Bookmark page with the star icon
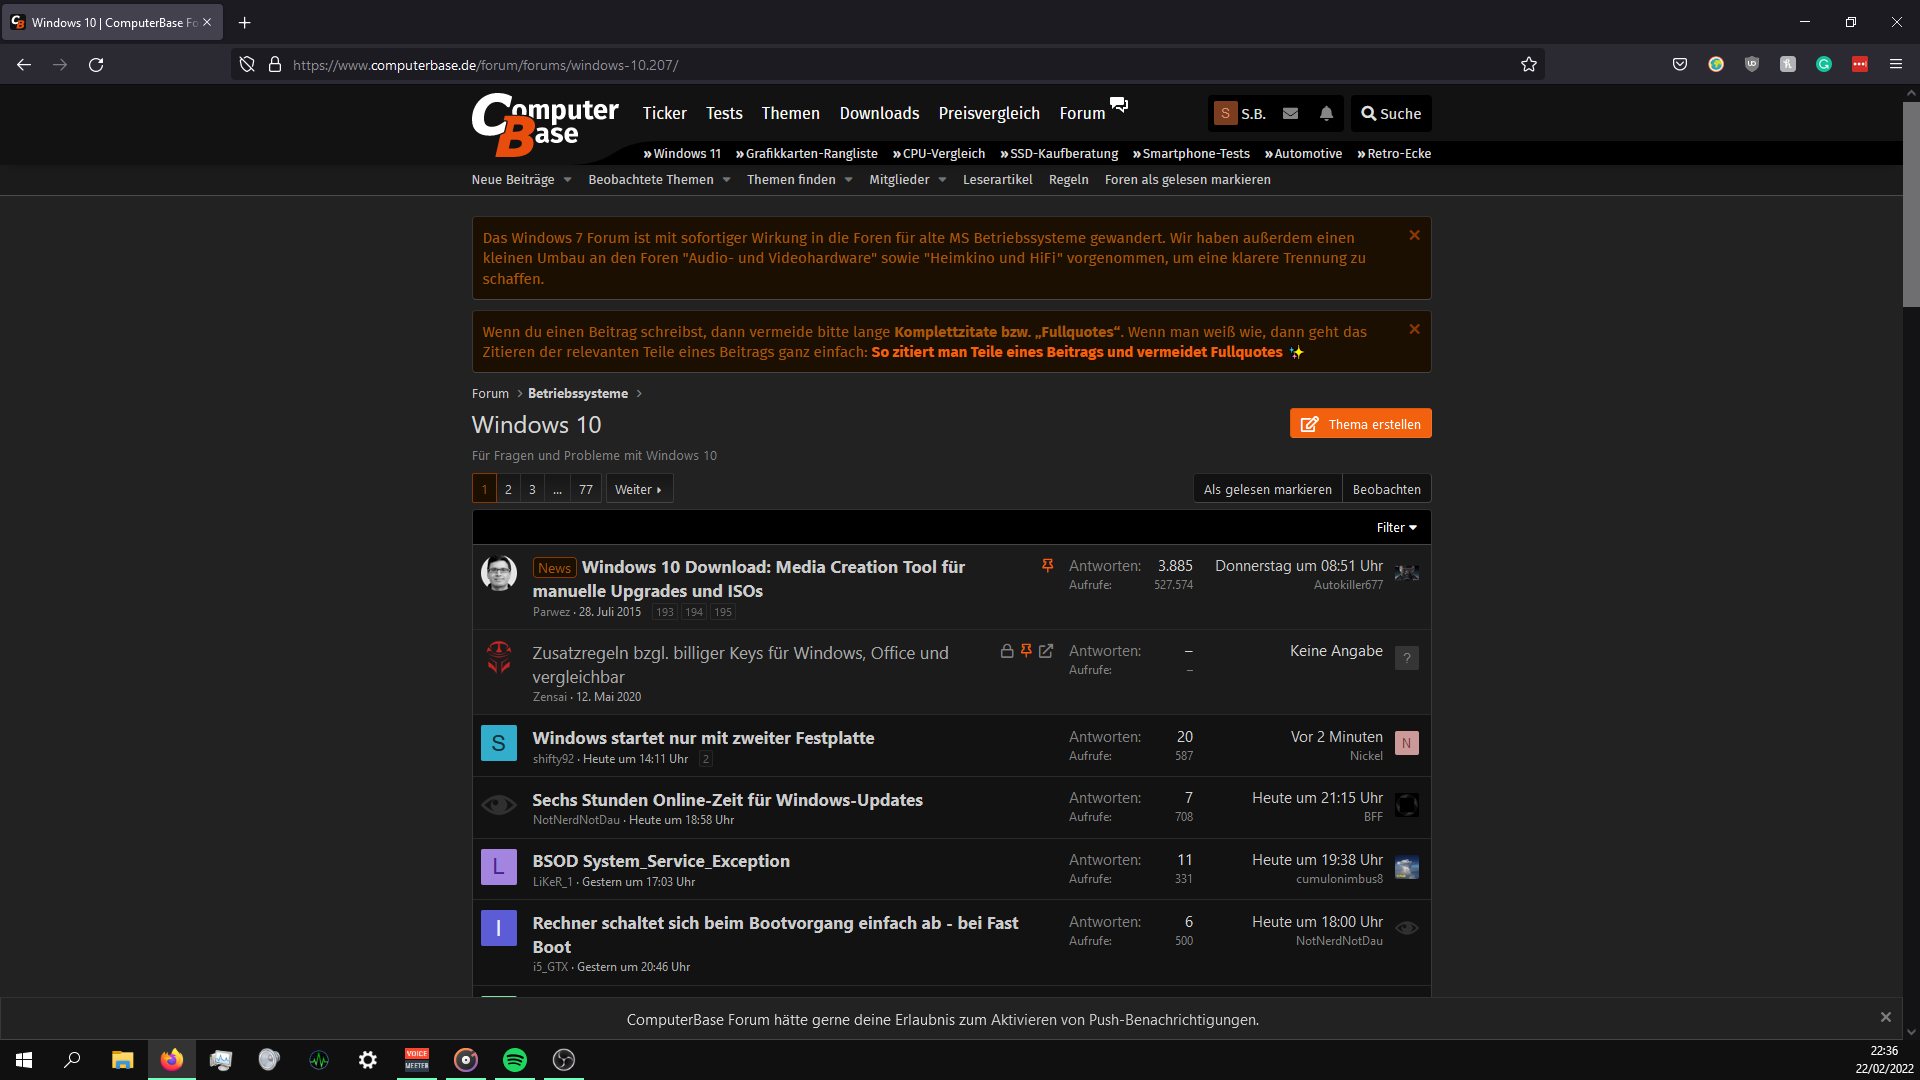The image size is (1920, 1080). pos(1529,64)
